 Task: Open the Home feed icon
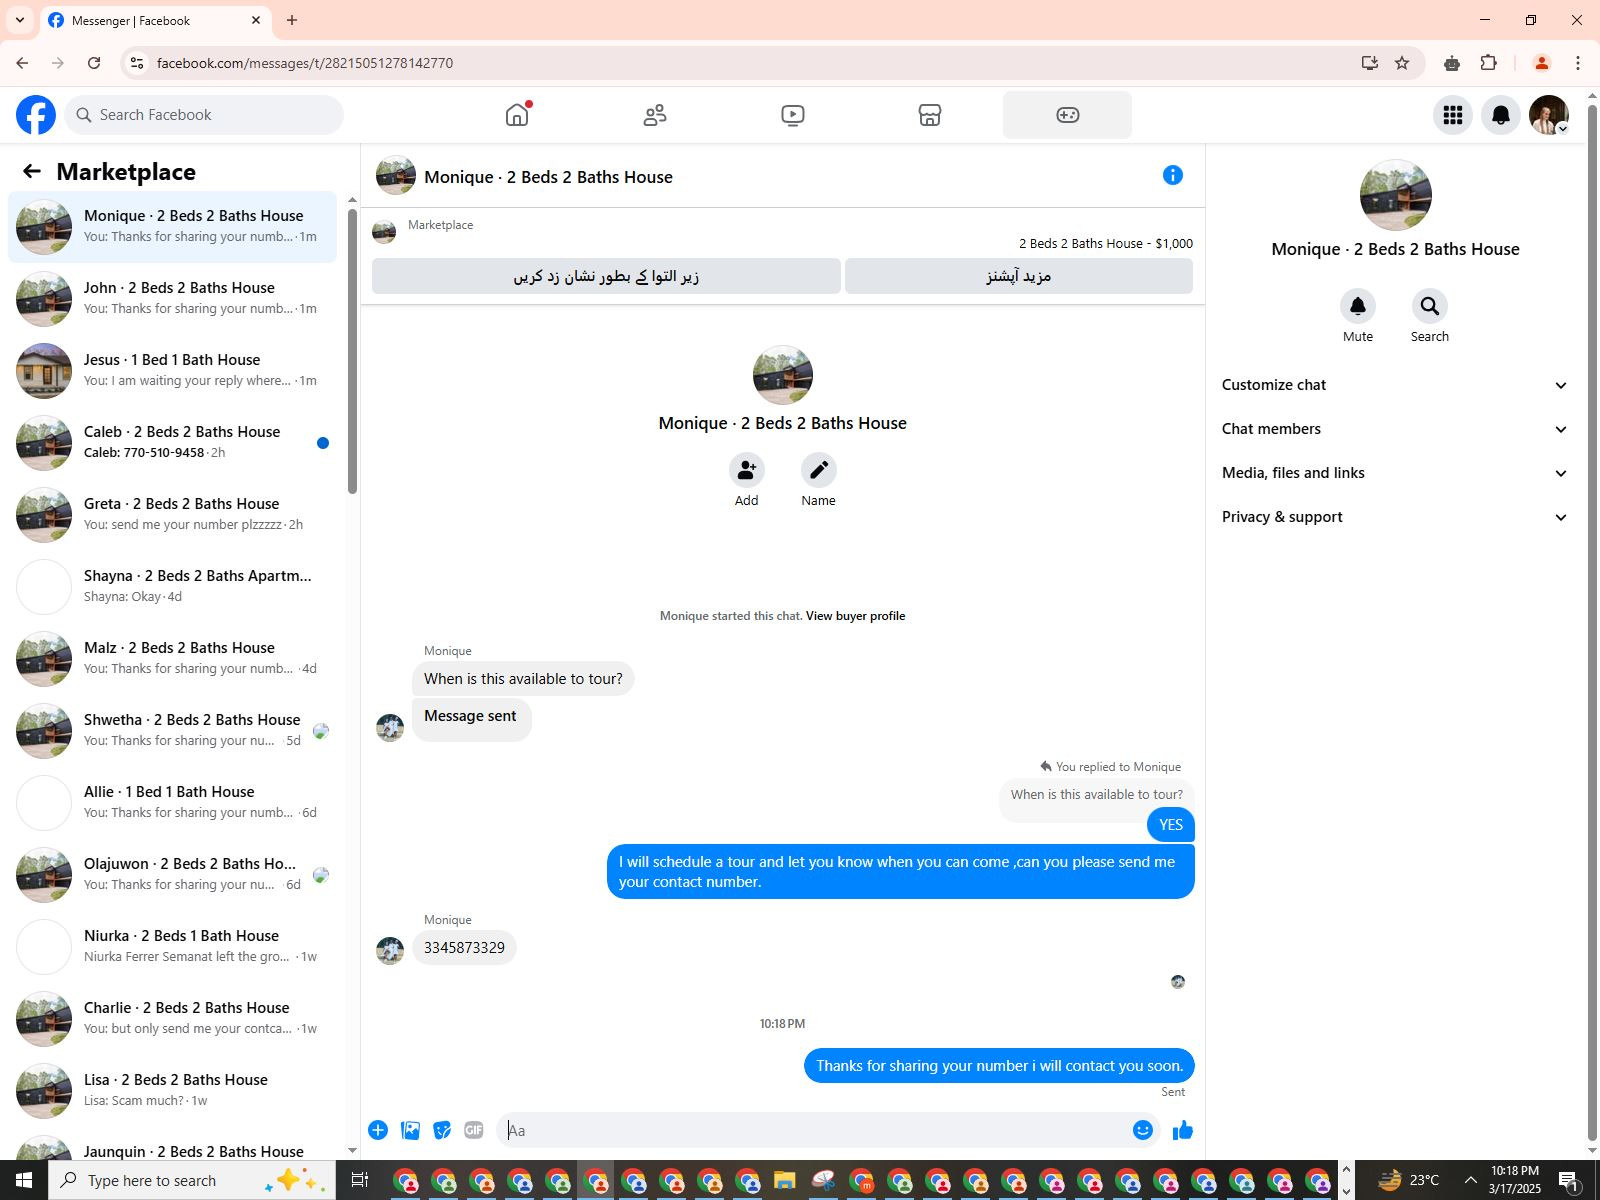(517, 115)
